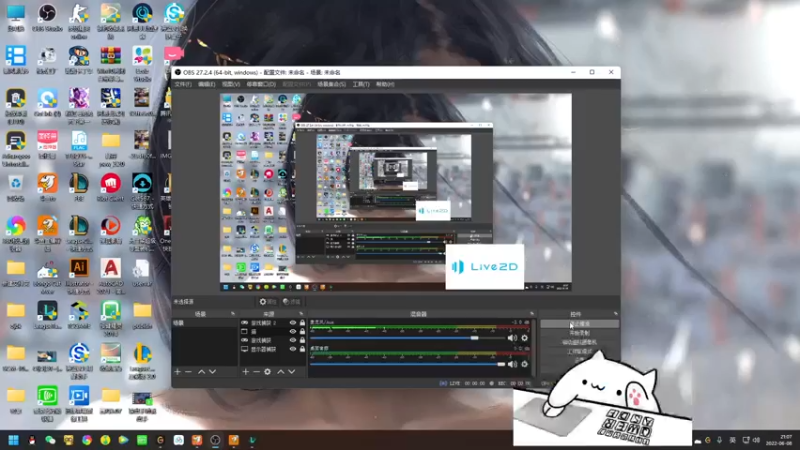800x450 pixels.
Task: Add a new scene with the plus icon
Action: coord(178,371)
